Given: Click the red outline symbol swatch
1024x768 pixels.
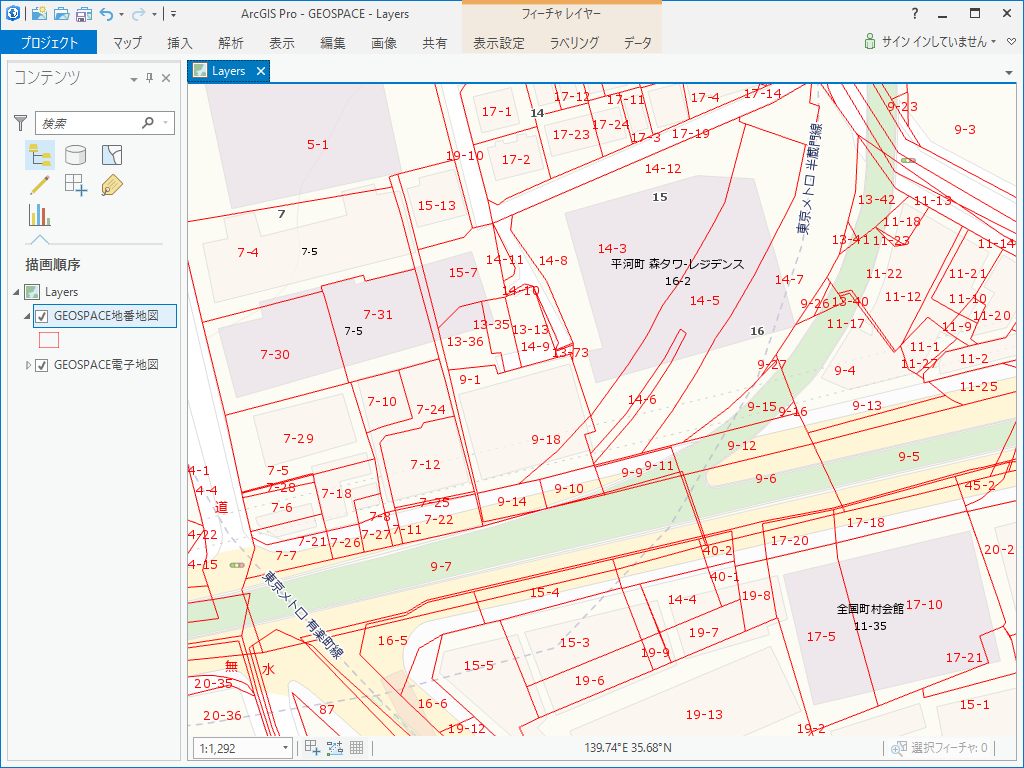Looking at the screenshot, I should click(49, 340).
